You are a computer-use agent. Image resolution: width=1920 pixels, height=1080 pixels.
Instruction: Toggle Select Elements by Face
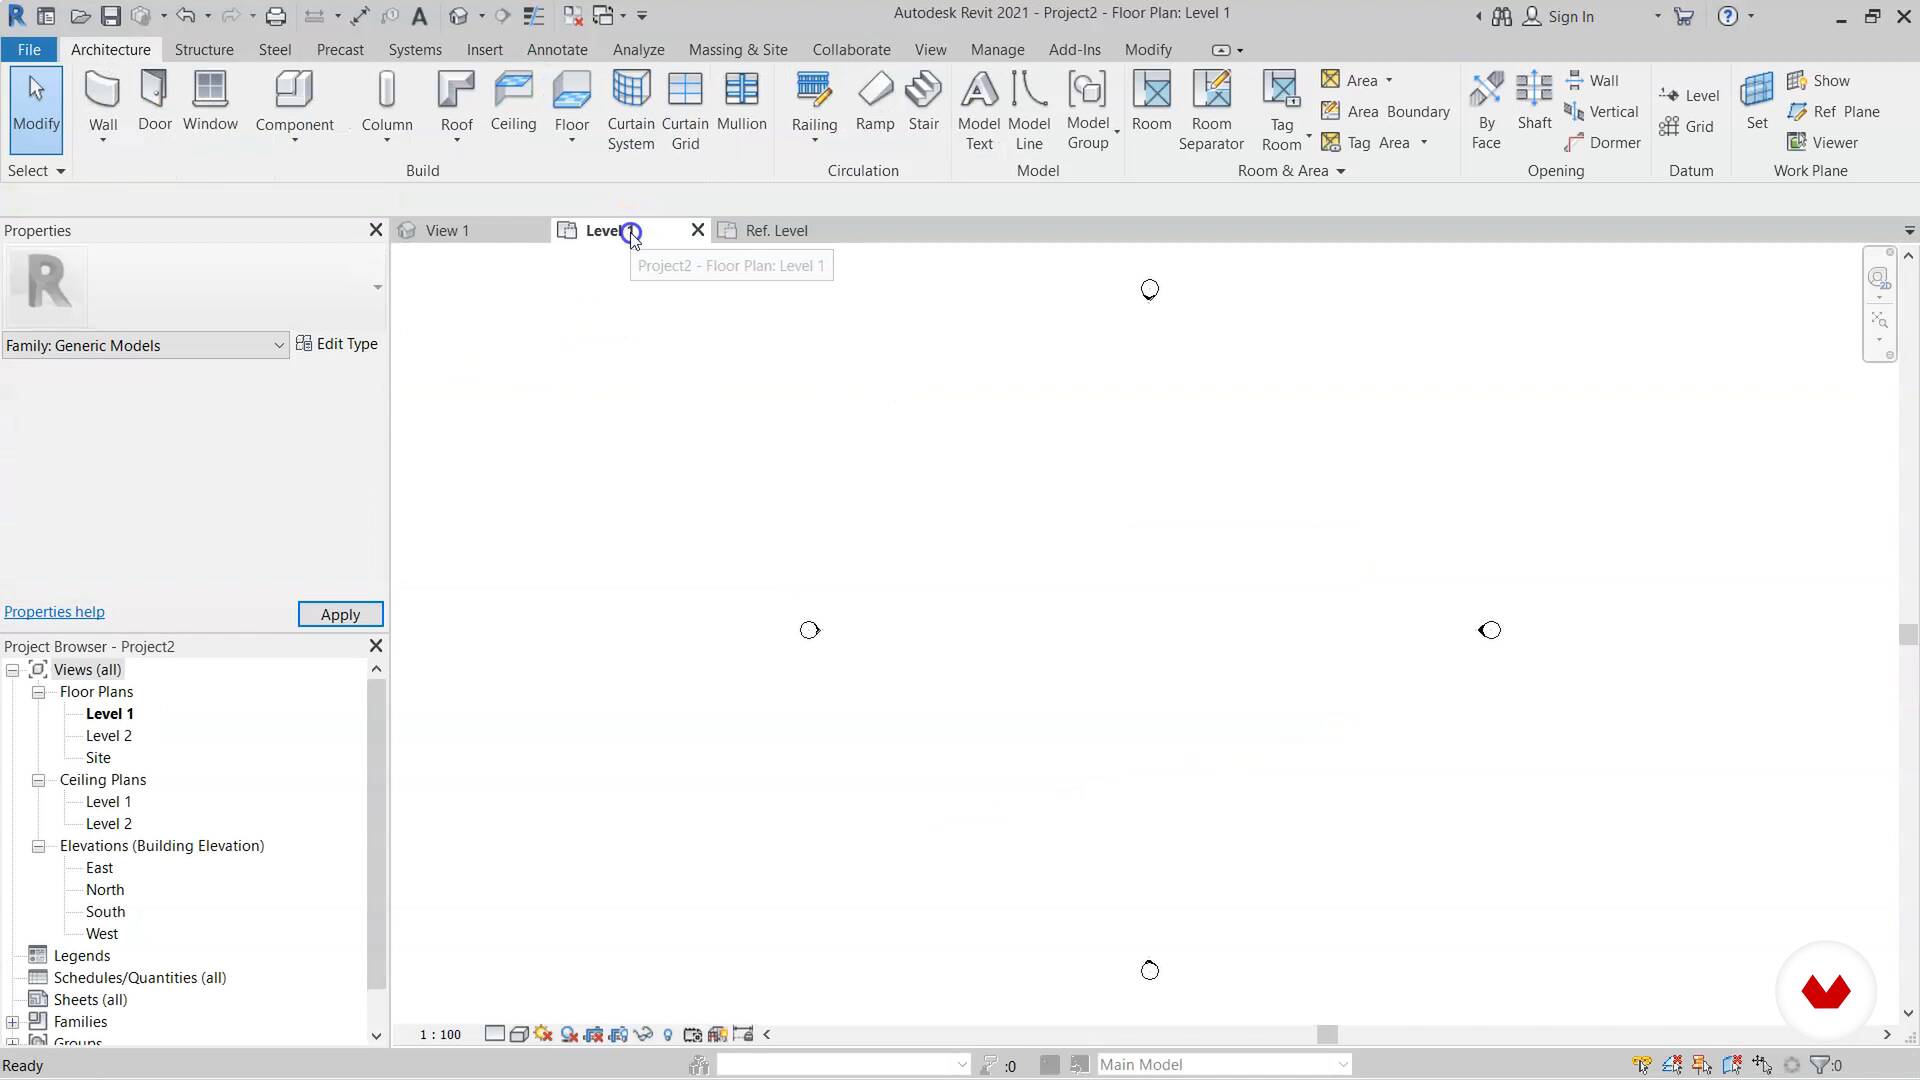click(1732, 1065)
